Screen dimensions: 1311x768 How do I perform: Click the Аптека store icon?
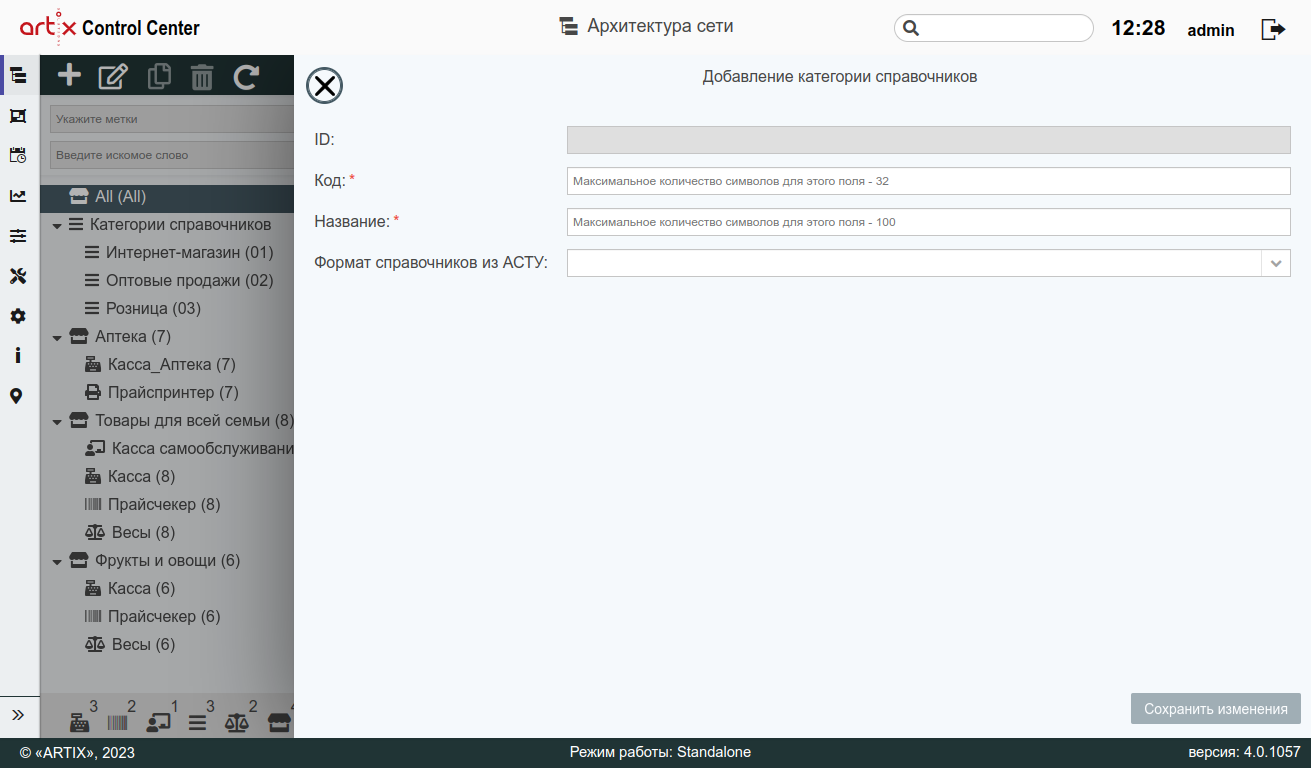[x=79, y=337]
